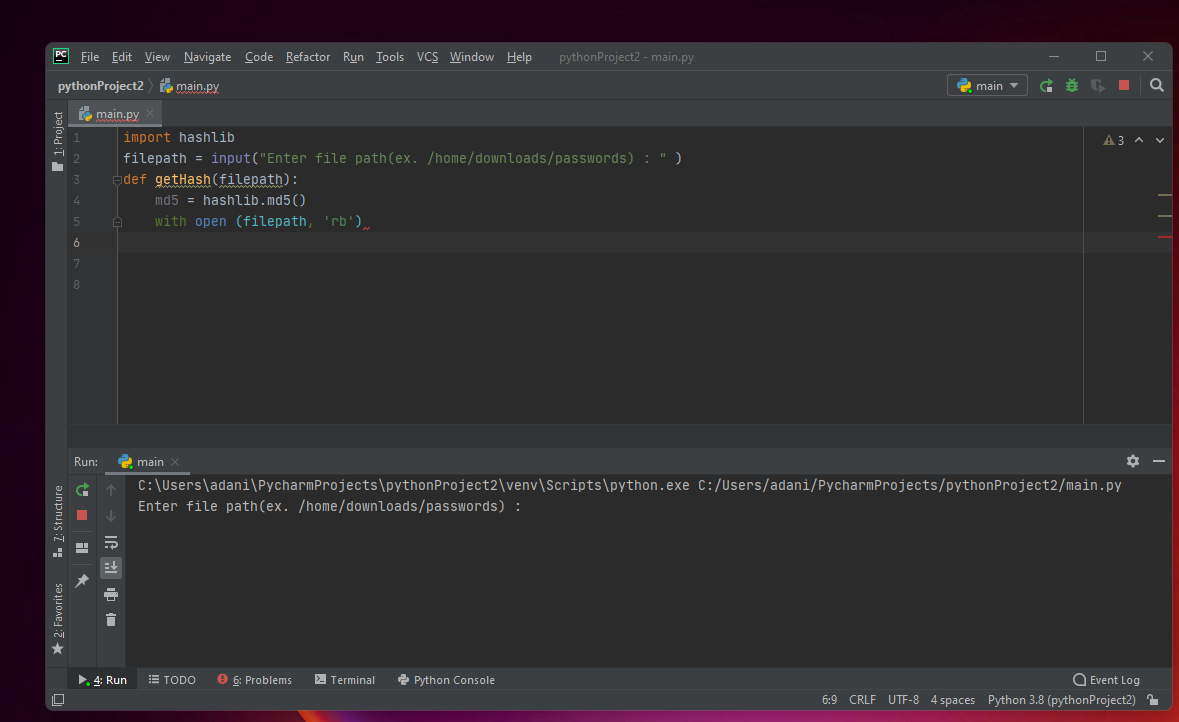The height and width of the screenshot is (722, 1179).
Task: Open the Run menu
Action: (353, 57)
